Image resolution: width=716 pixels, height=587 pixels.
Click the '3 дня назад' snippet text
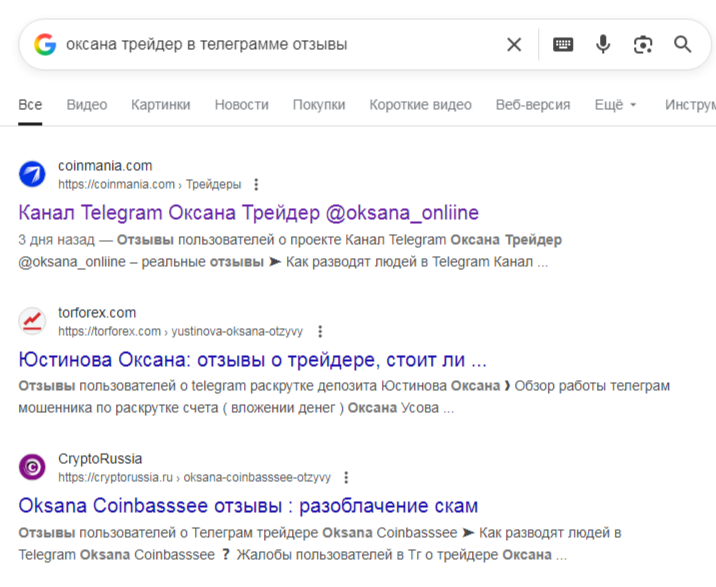[57, 240]
